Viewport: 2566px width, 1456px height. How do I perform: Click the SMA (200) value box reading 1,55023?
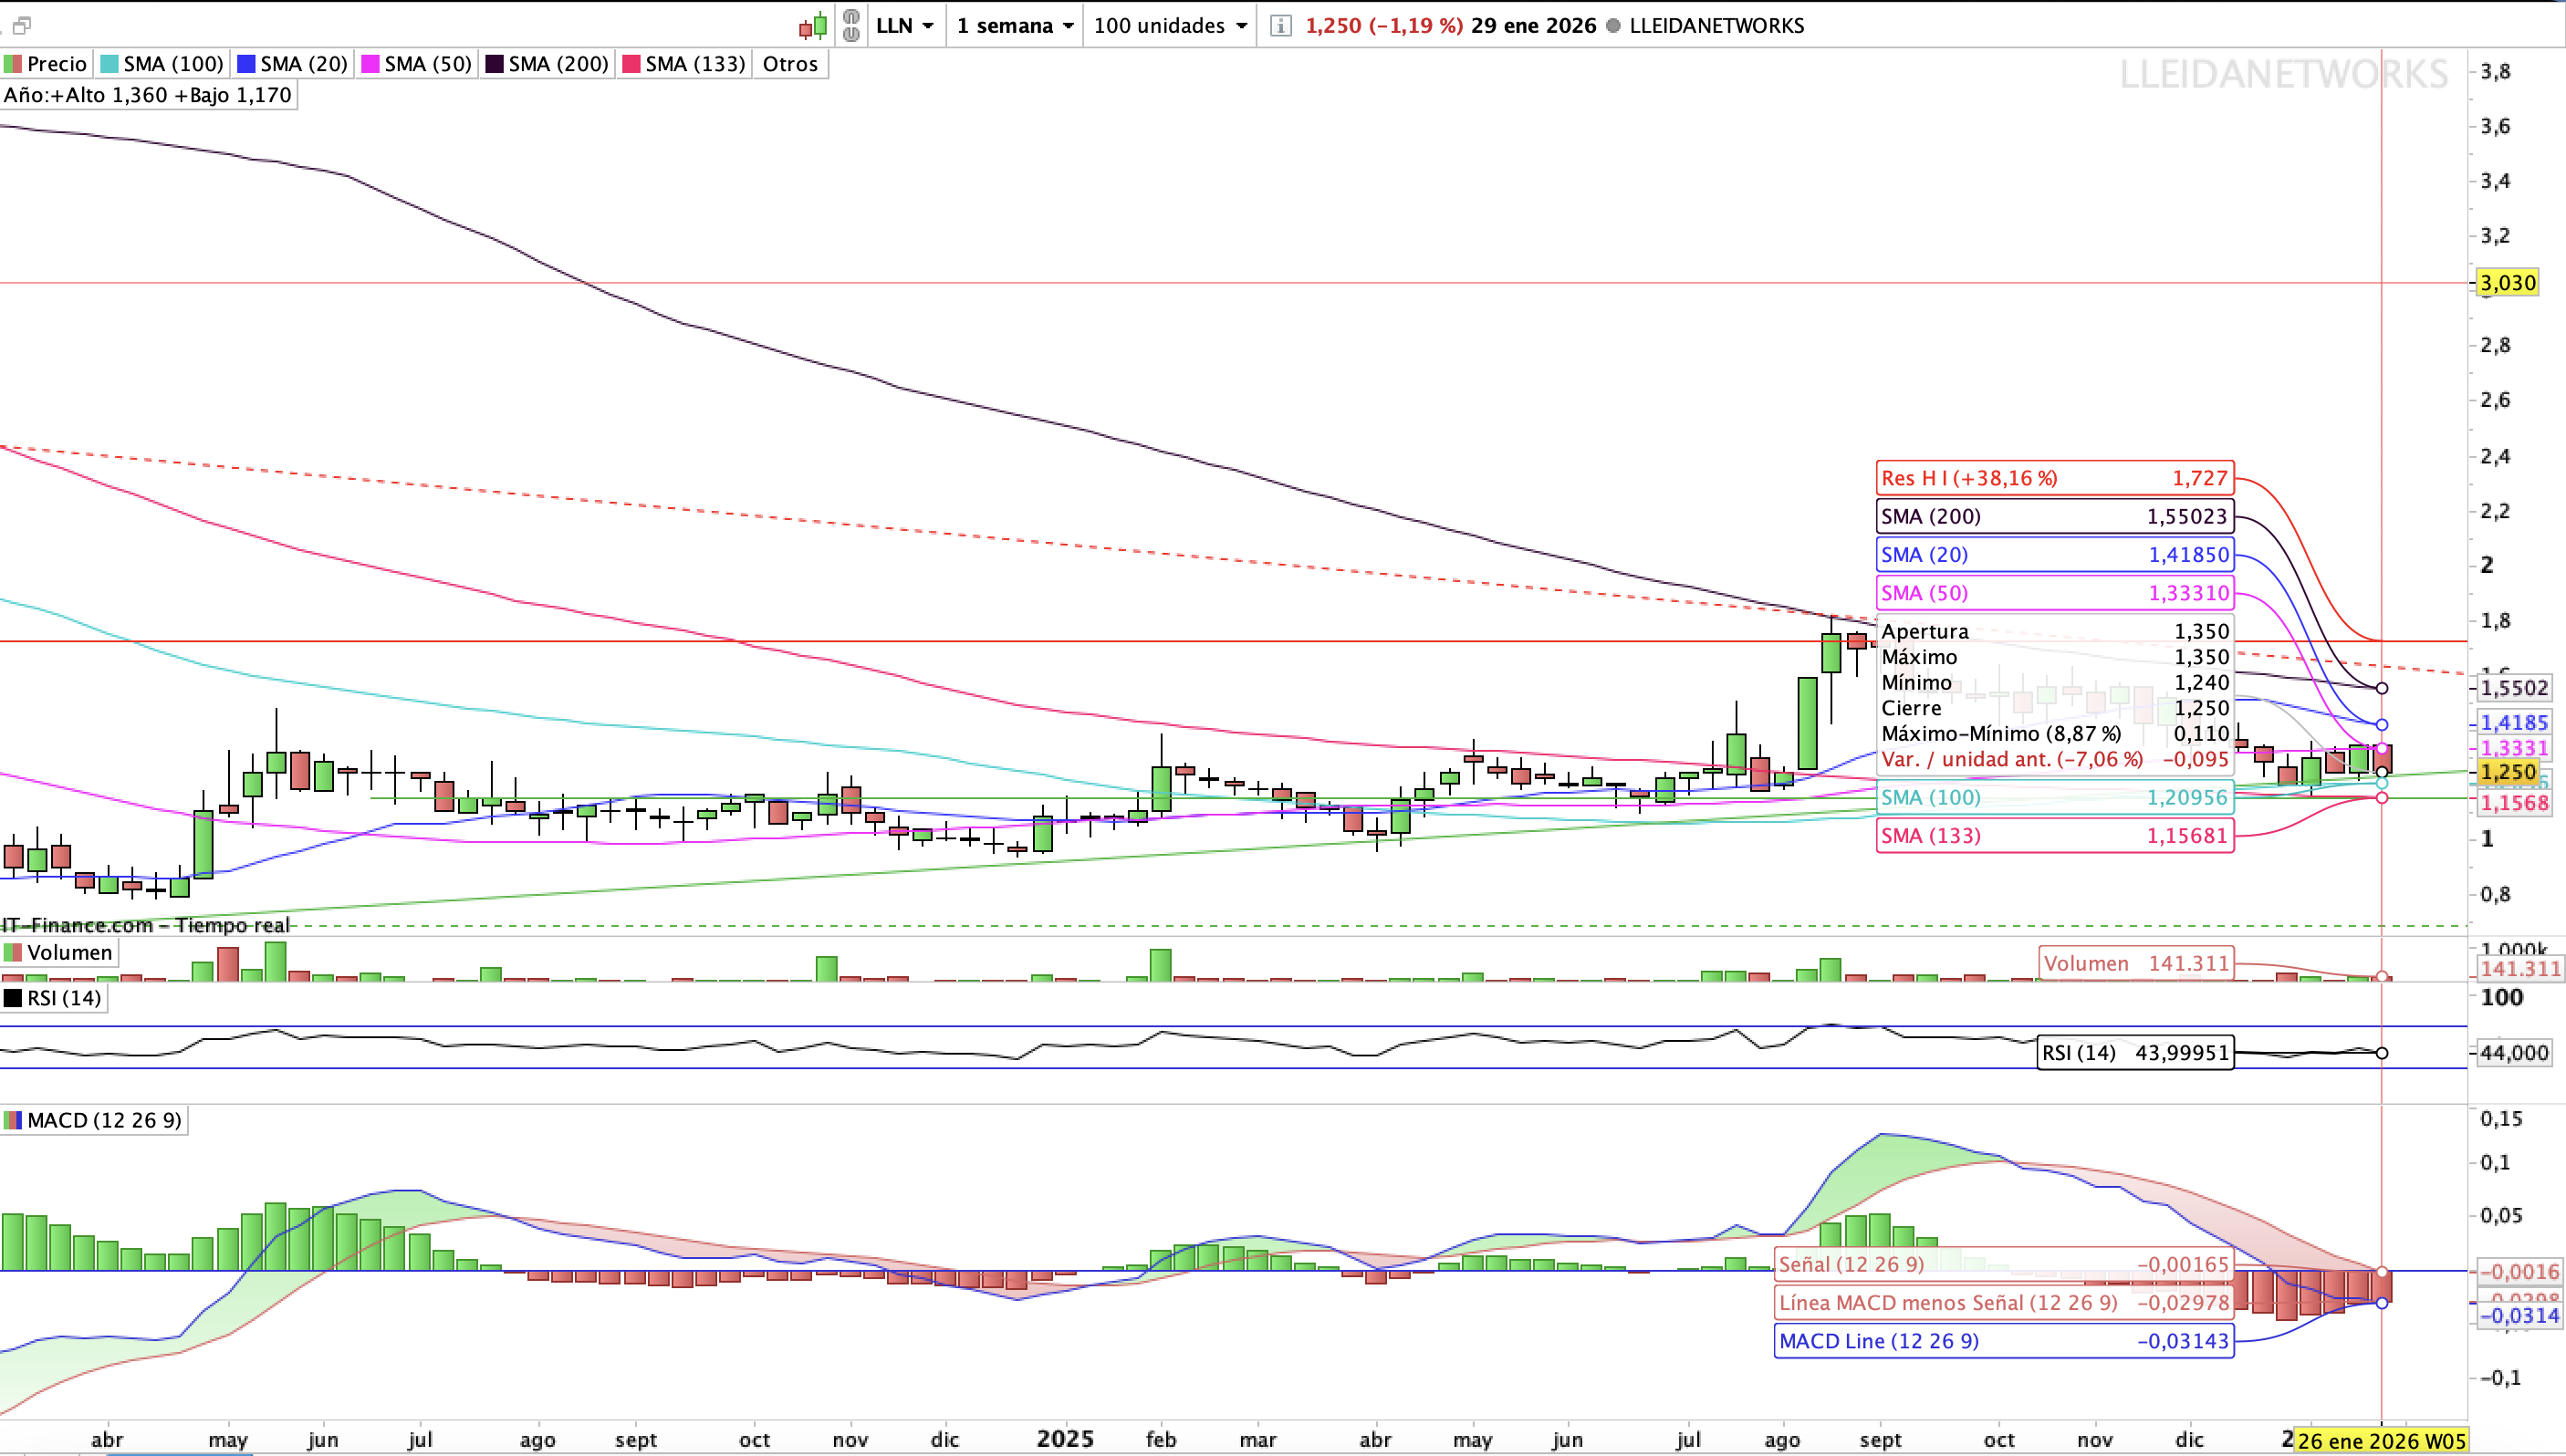[x=2054, y=516]
